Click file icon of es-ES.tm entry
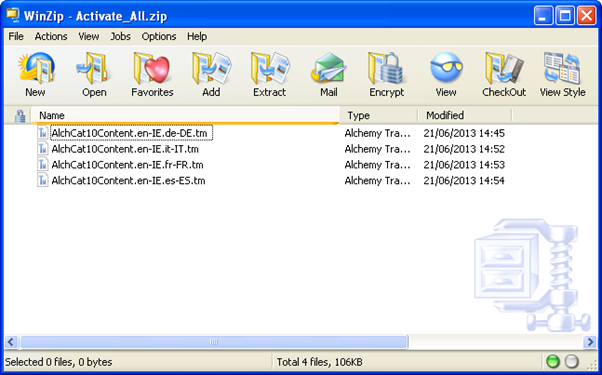602x375 pixels. (x=43, y=180)
